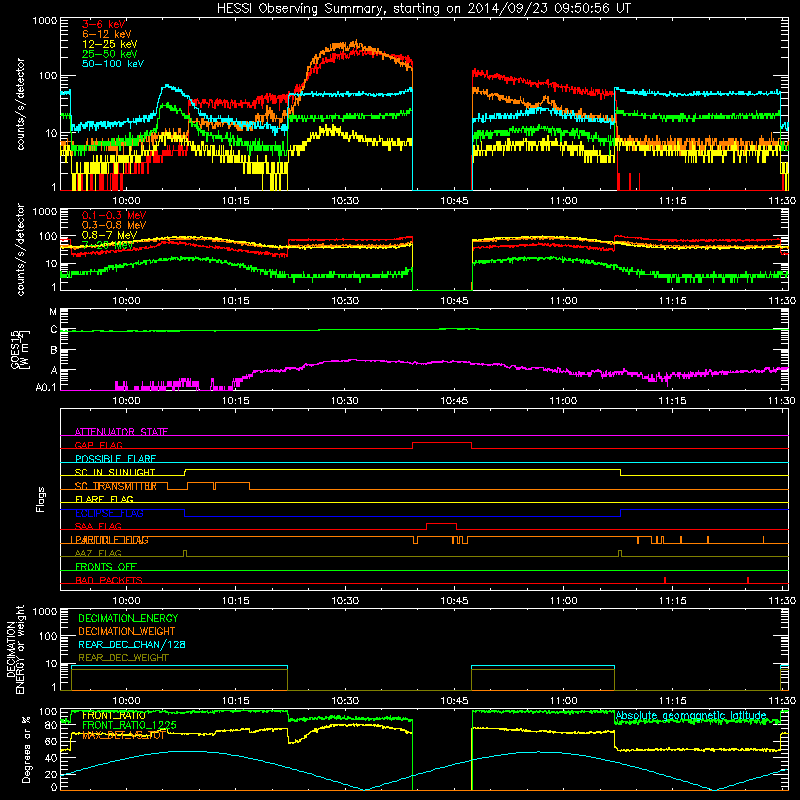
Task: Select the 50-100 keV legend label
Action: [113, 63]
